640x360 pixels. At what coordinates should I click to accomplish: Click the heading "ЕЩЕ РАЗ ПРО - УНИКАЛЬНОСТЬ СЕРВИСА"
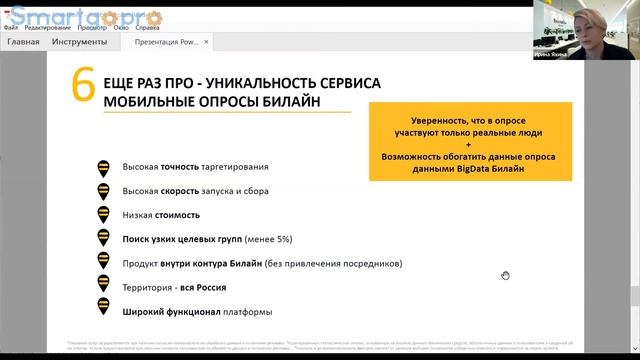pos(242,83)
